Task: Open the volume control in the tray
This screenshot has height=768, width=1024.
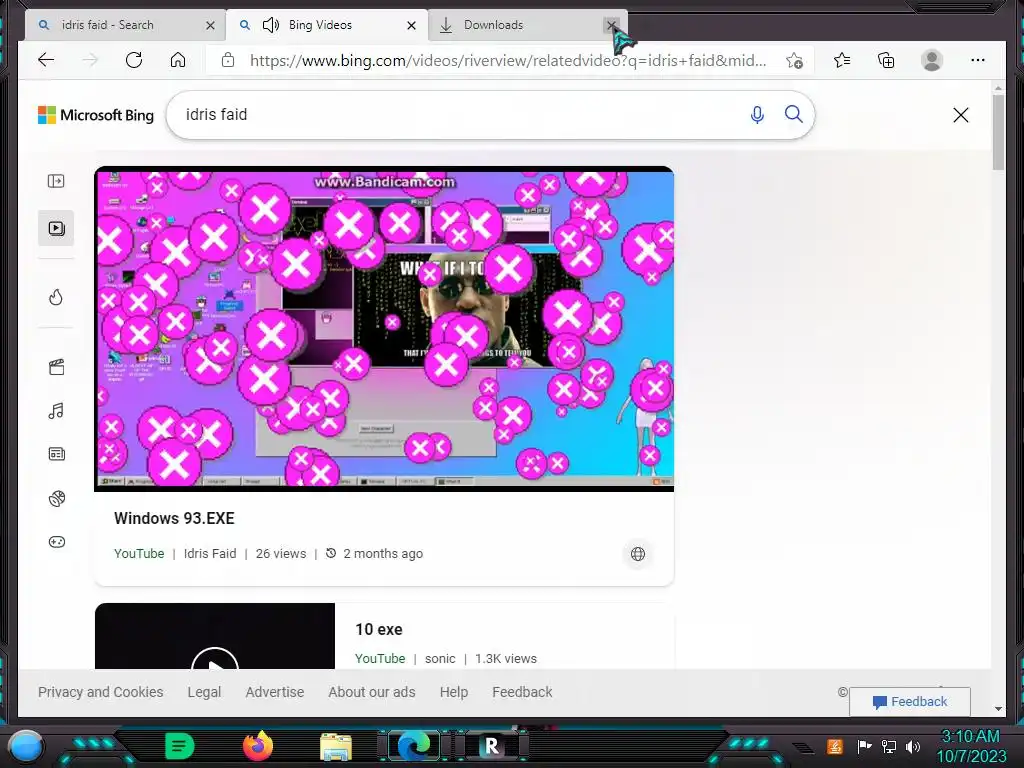Action: 913,746
